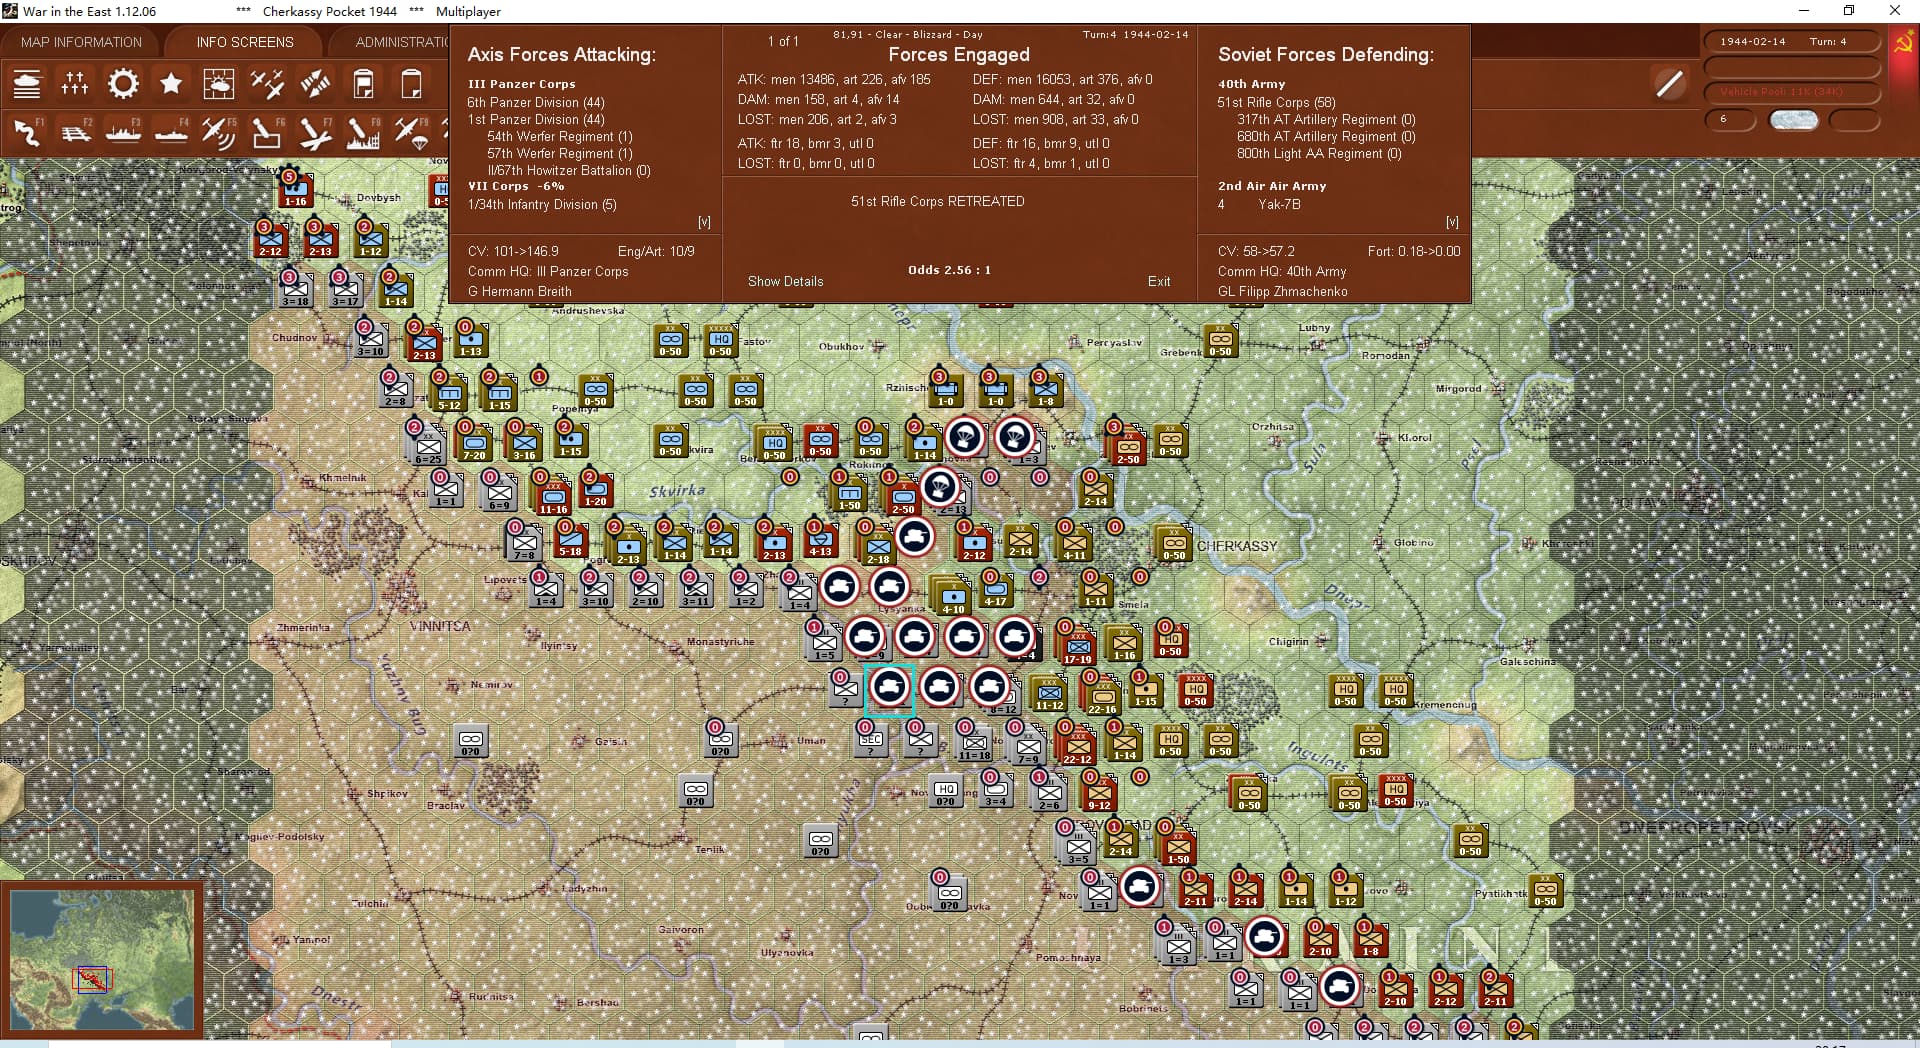Expand the Axis attacking forces list with [v]
This screenshot has width=1920, height=1048.
click(704, 222)
